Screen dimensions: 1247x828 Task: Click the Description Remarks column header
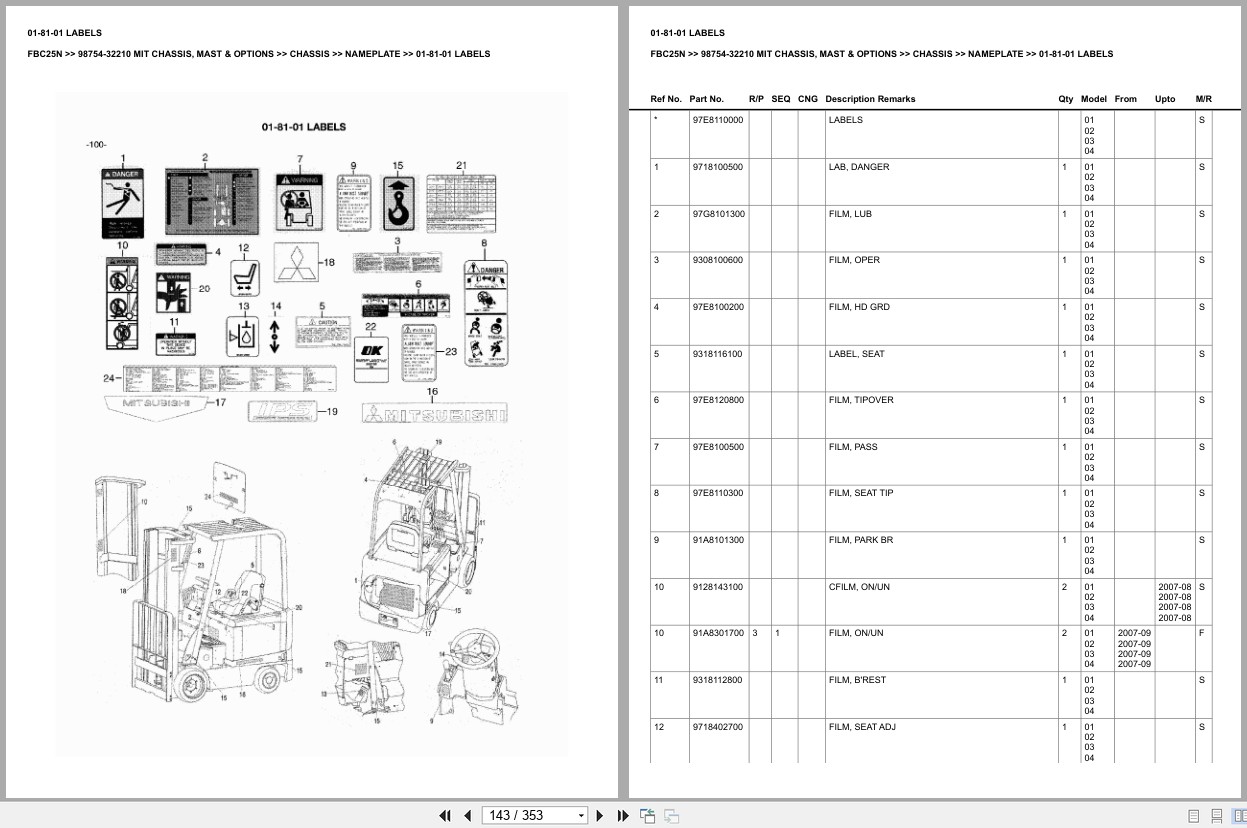coord(870,99)
